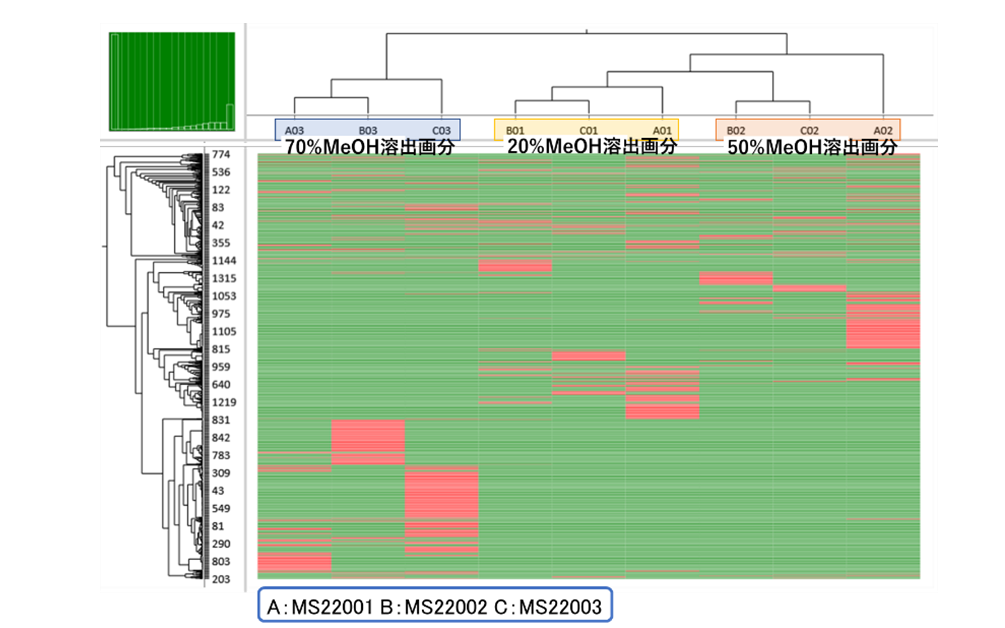Click row label 203 at bottom

tap(220, 579)
